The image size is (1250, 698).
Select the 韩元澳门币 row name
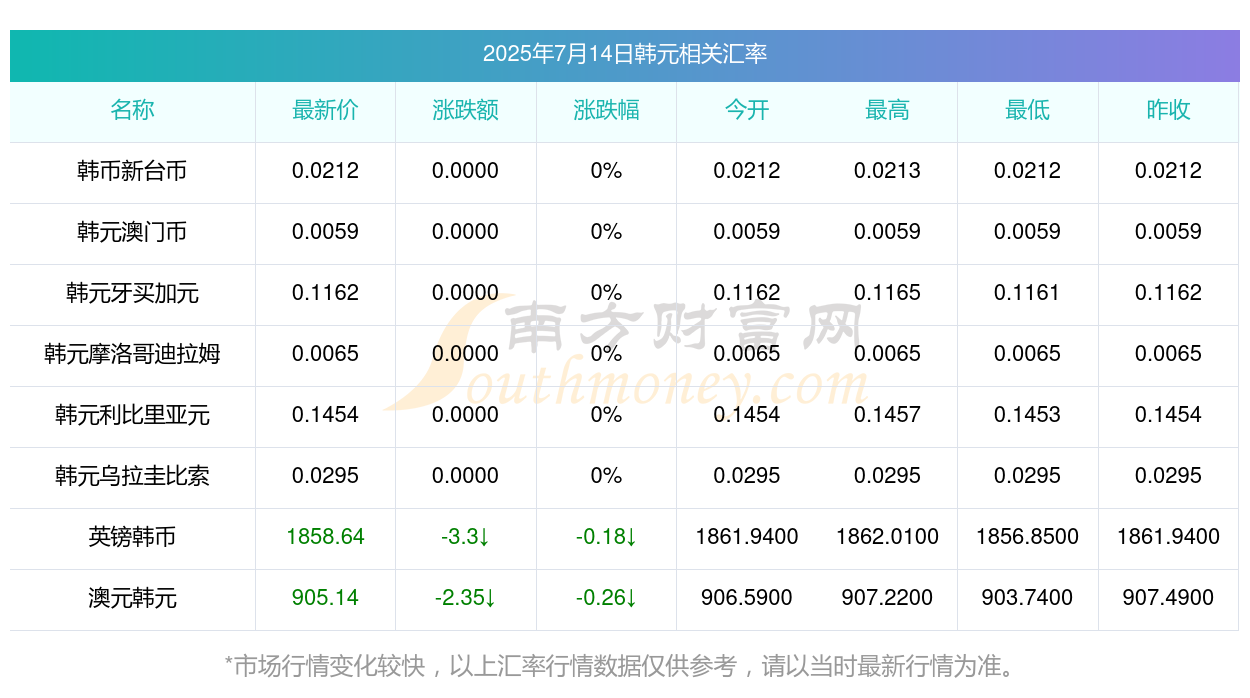pyautogui.click(x=132, y=232)
